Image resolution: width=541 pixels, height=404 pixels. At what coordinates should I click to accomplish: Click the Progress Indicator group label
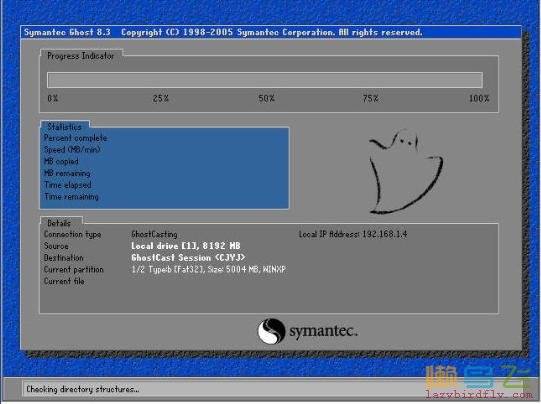(80, 56)
